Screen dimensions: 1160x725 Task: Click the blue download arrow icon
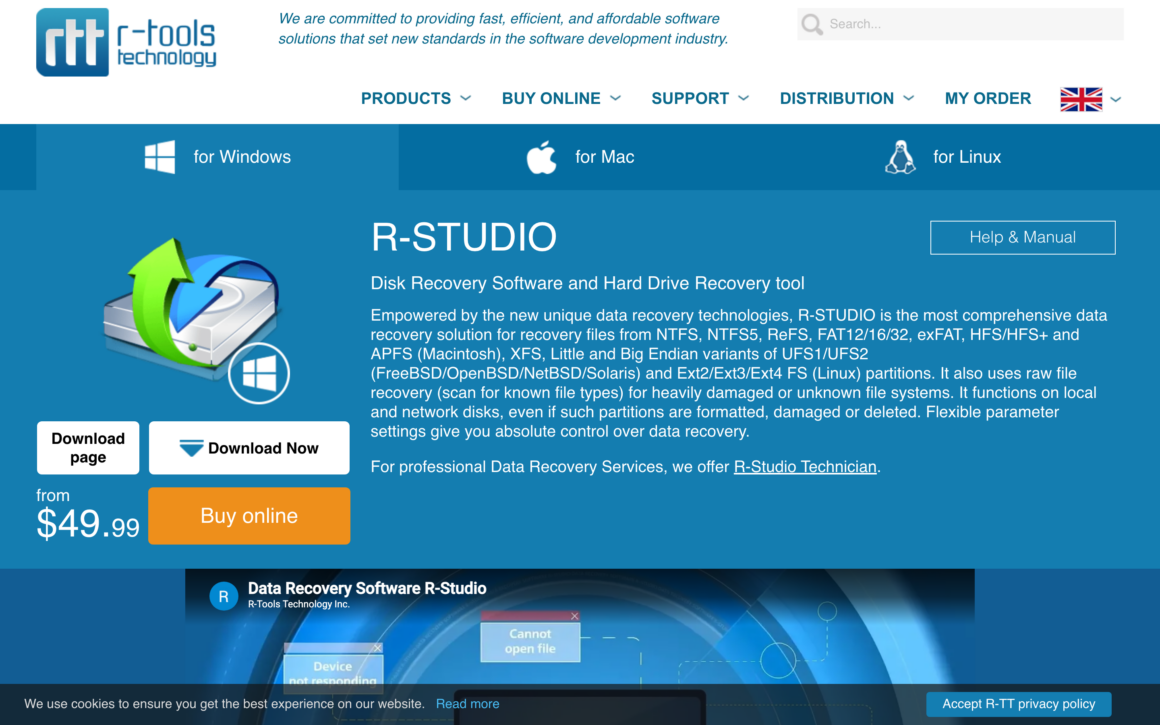[x=191, y=448]
